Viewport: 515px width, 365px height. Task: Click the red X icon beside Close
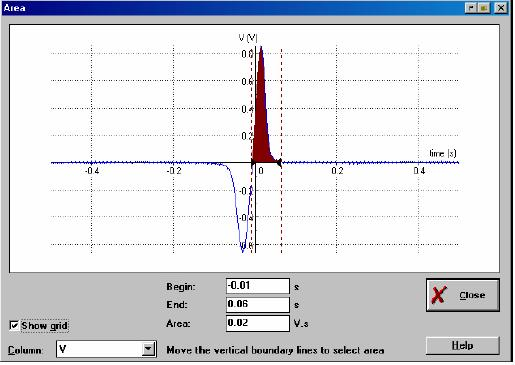[439, 295]
